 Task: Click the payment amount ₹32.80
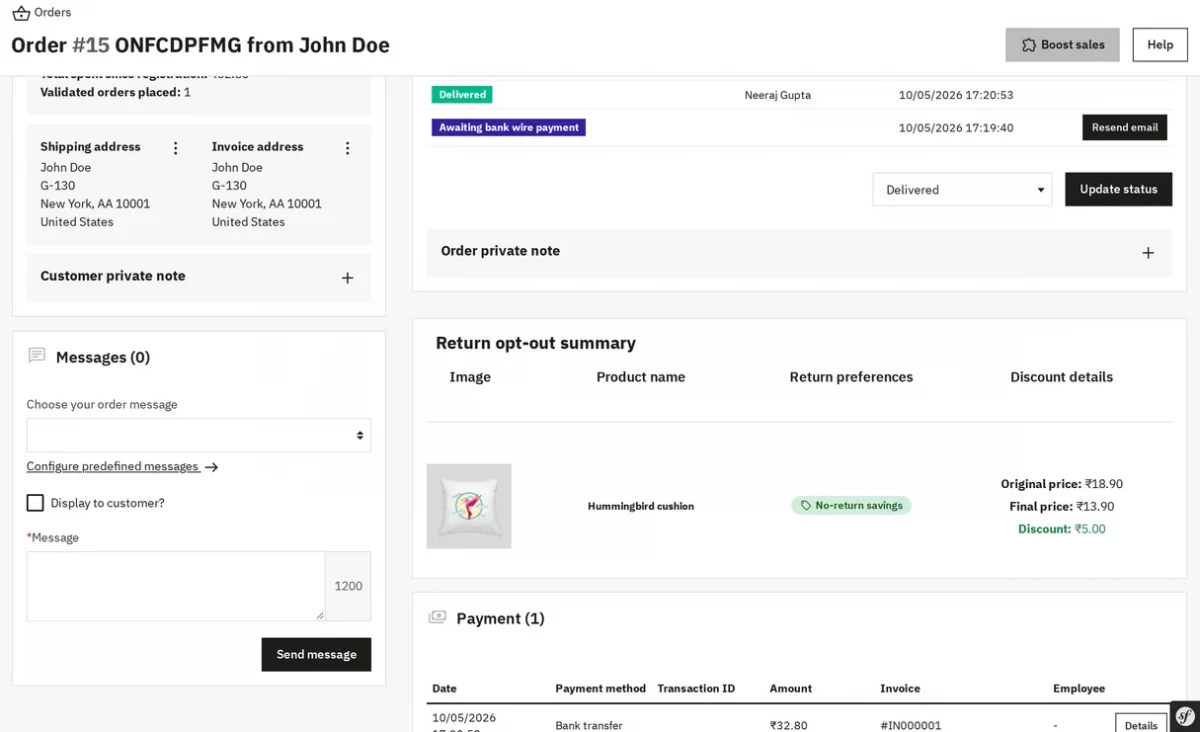click(788, 725)
